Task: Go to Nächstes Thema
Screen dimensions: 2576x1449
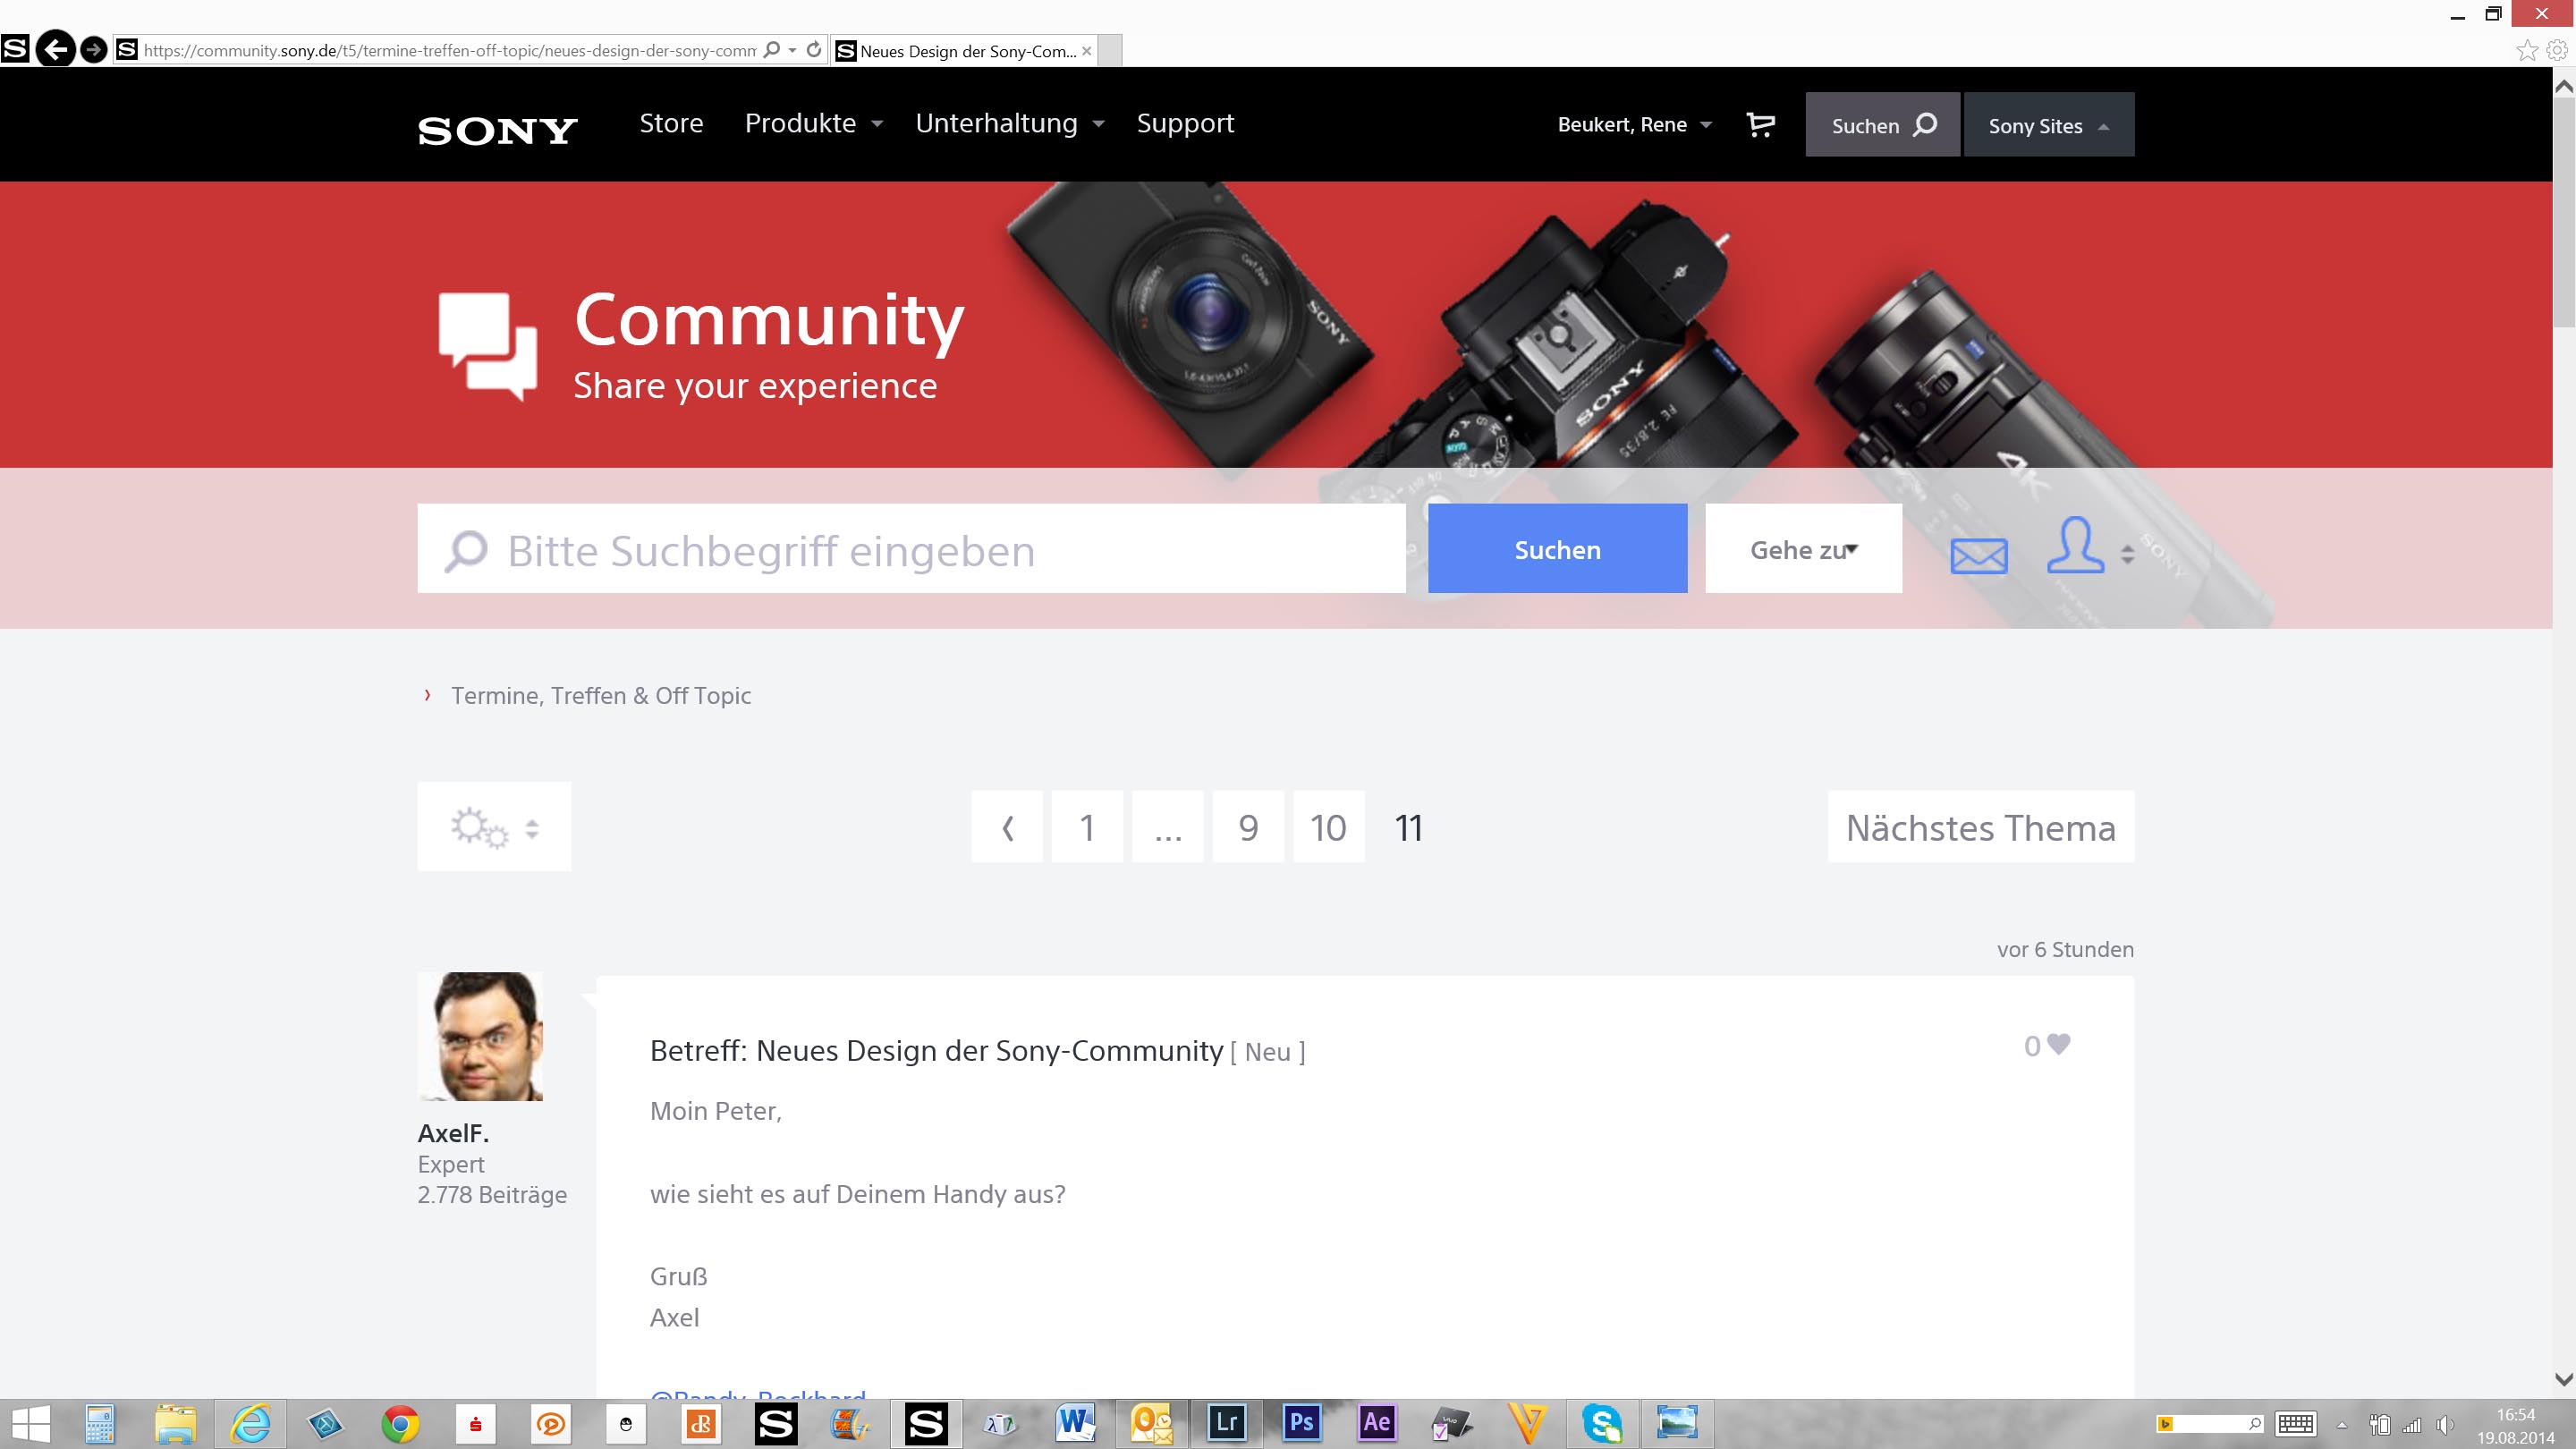Action: pyautogui.click(x=1980, y=828)
